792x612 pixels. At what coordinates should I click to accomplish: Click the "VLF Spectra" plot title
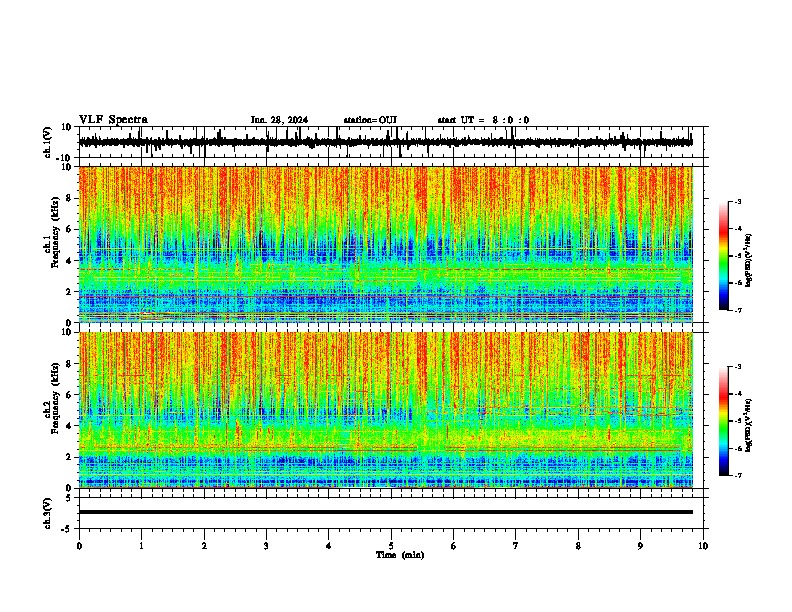click(113, 120)
